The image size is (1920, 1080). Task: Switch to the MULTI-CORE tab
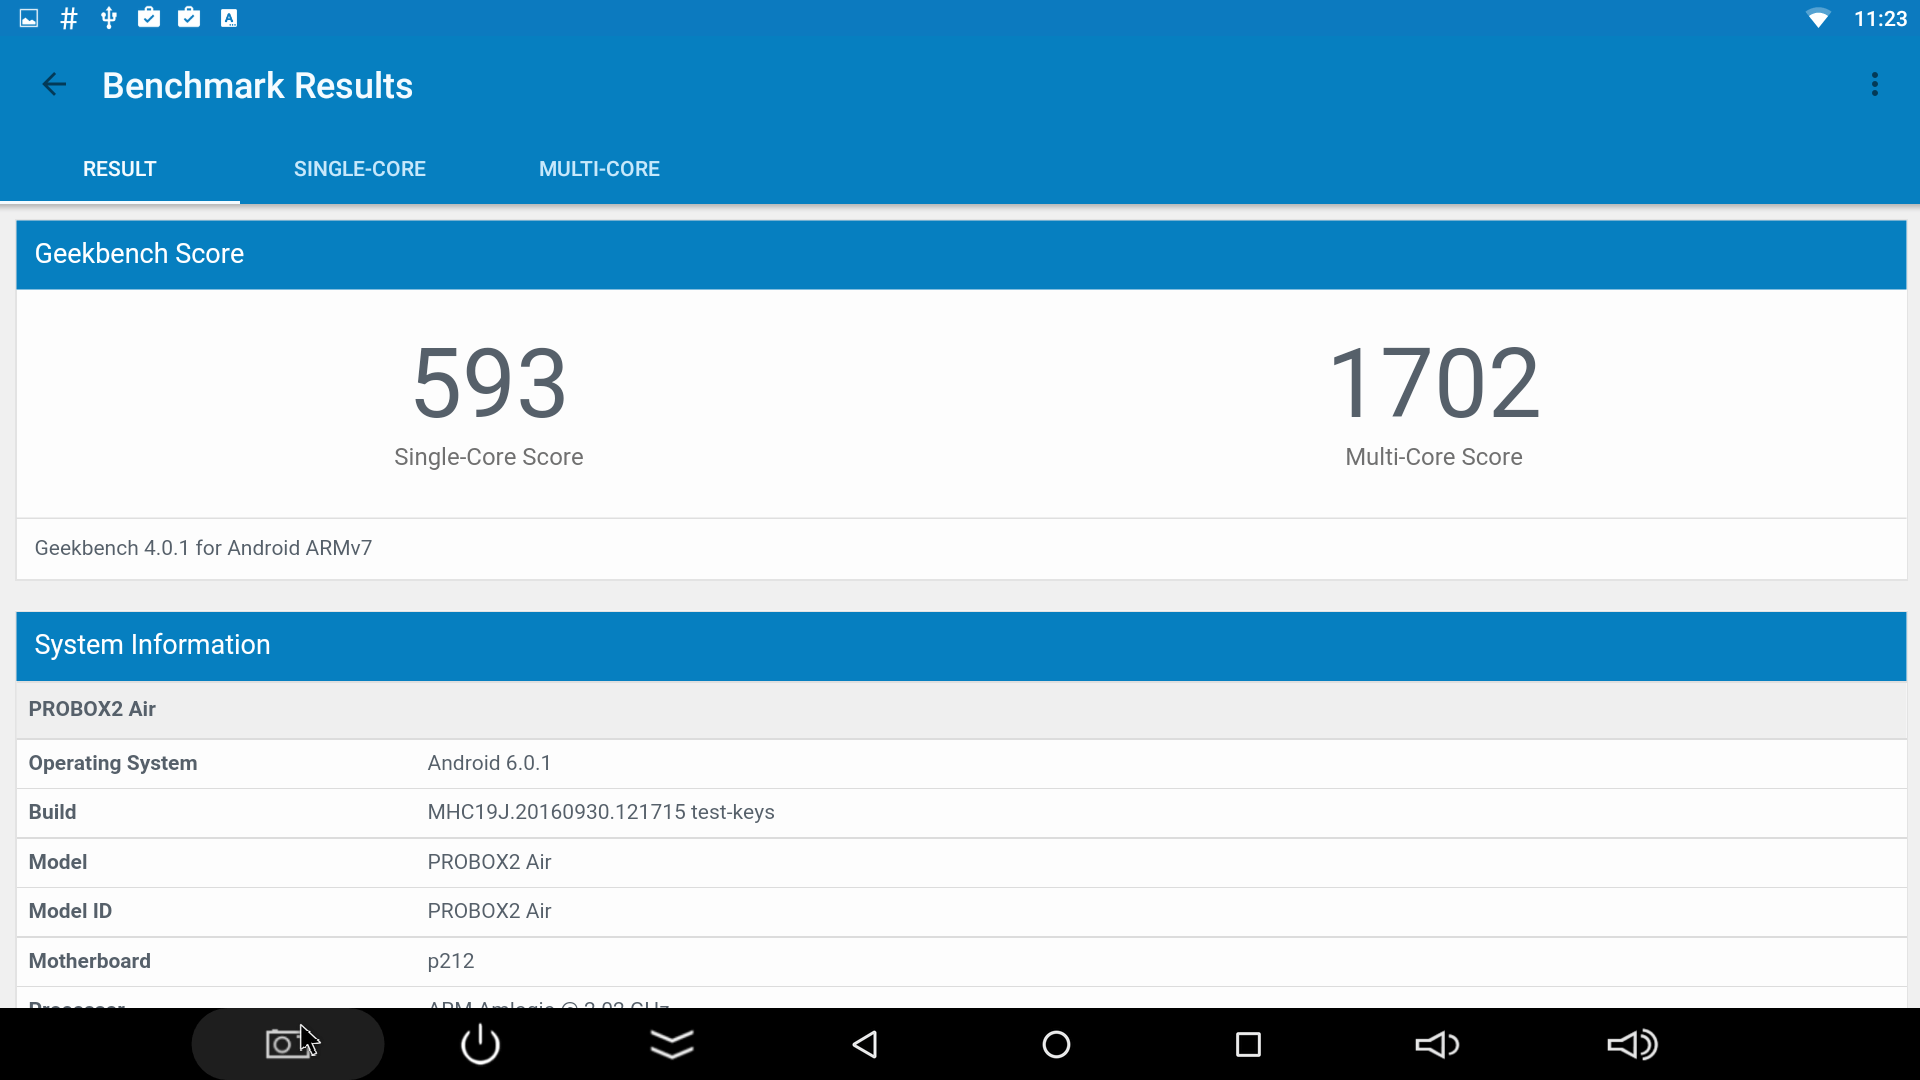pos(599,169)
